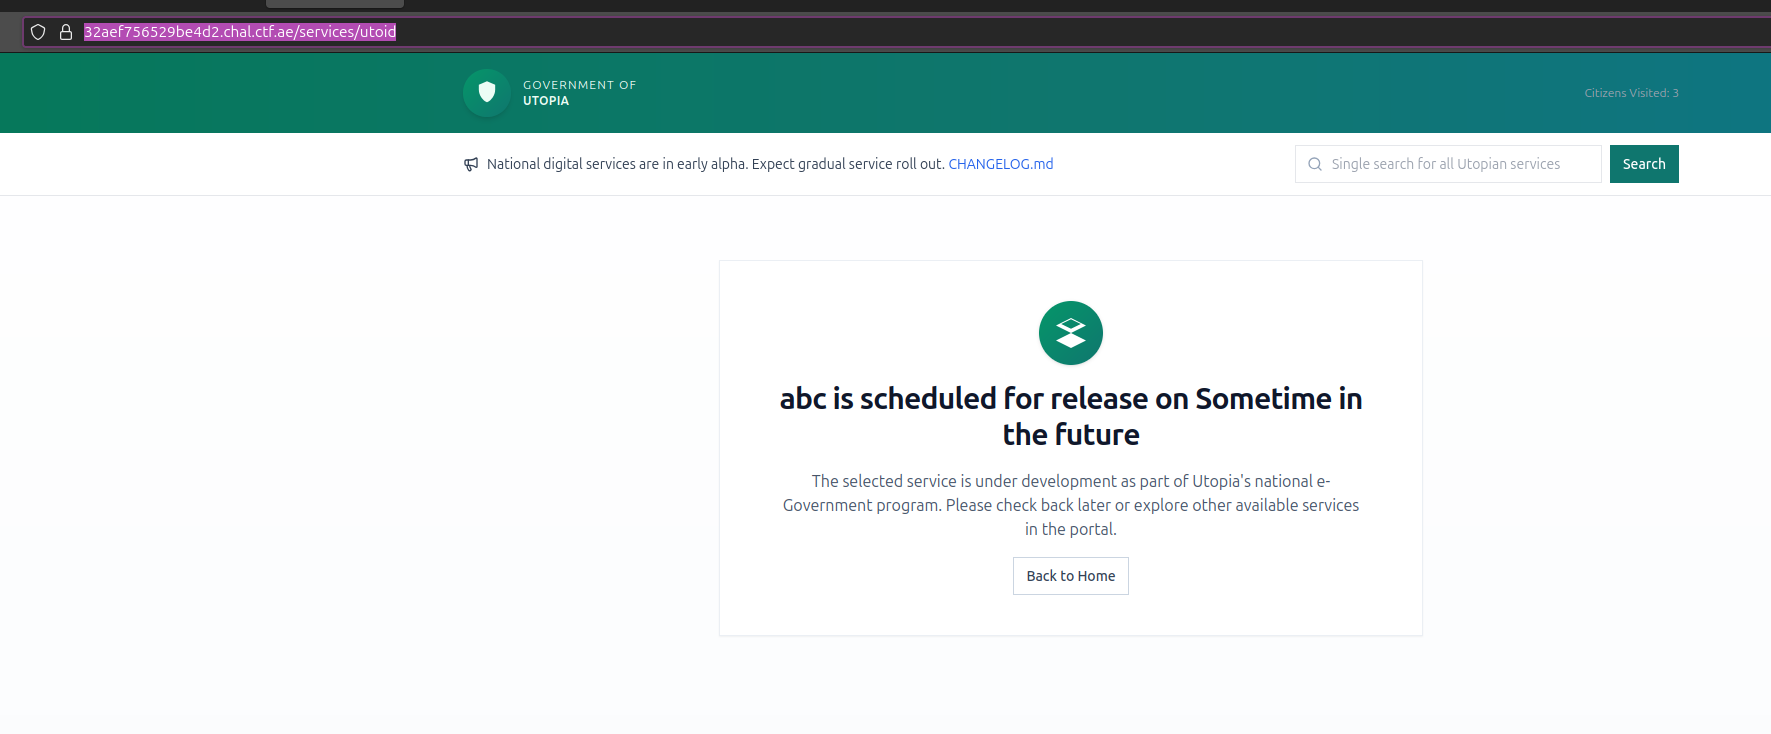Image resolution: width=1771 pixels, height=734 pixels.
Task: Click the green stacked layers service icon
Action: coord(1070,333)
